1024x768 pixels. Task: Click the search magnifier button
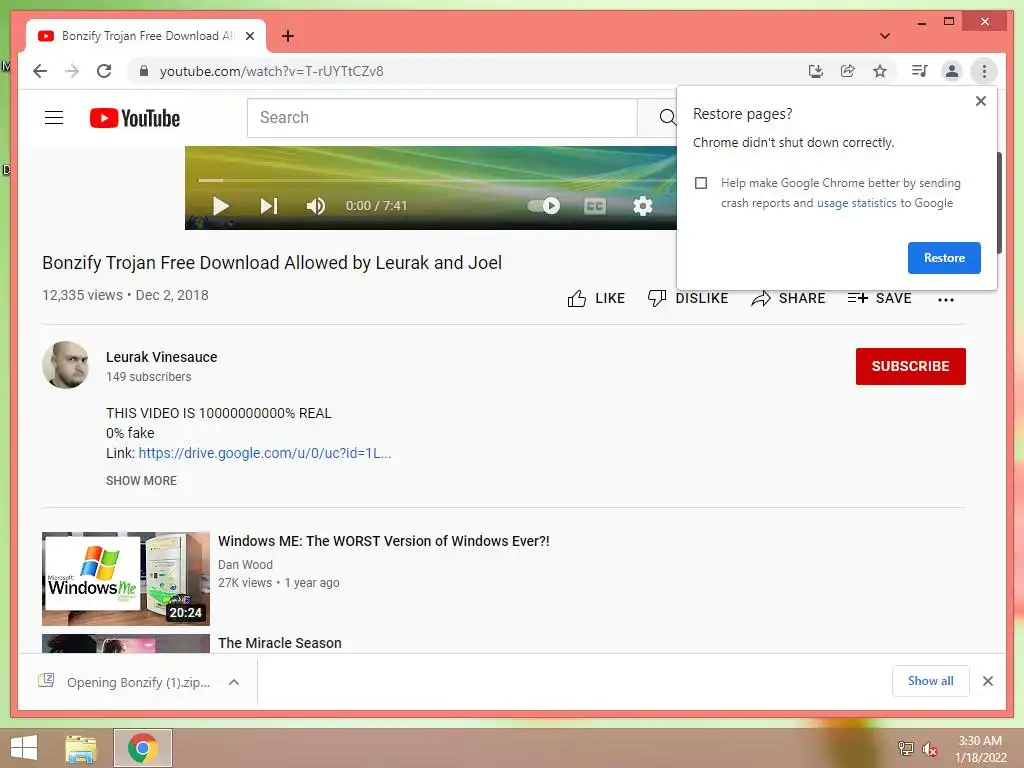[666, 118]
